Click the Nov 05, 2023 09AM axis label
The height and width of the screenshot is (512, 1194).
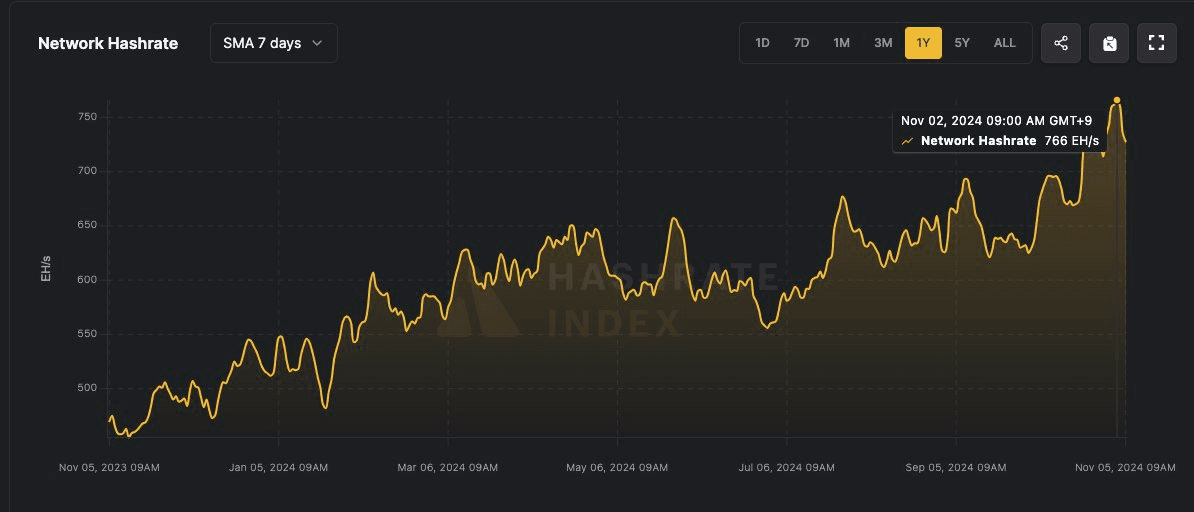tap(109, 467)
